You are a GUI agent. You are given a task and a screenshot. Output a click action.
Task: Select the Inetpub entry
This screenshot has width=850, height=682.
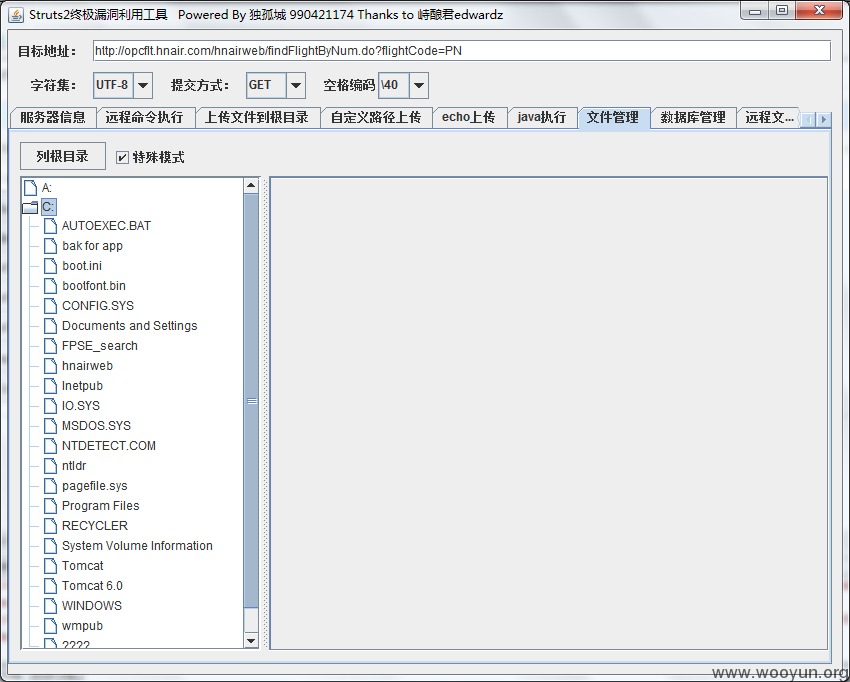coord(82,386)
